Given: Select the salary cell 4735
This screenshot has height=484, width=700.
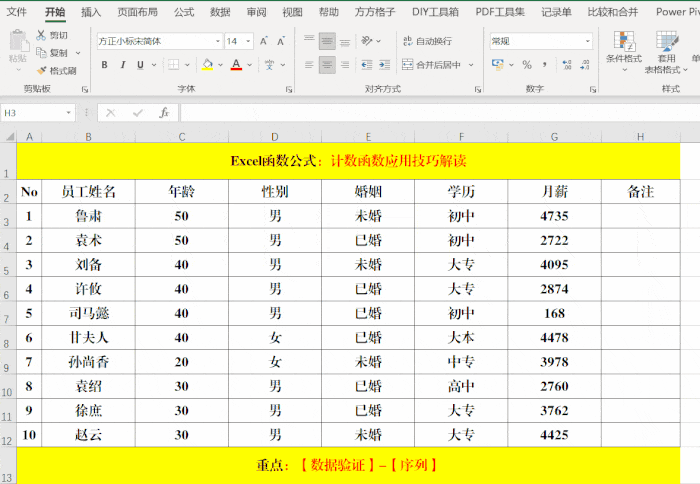Looking at the screenshot, I should coord(554,216).
